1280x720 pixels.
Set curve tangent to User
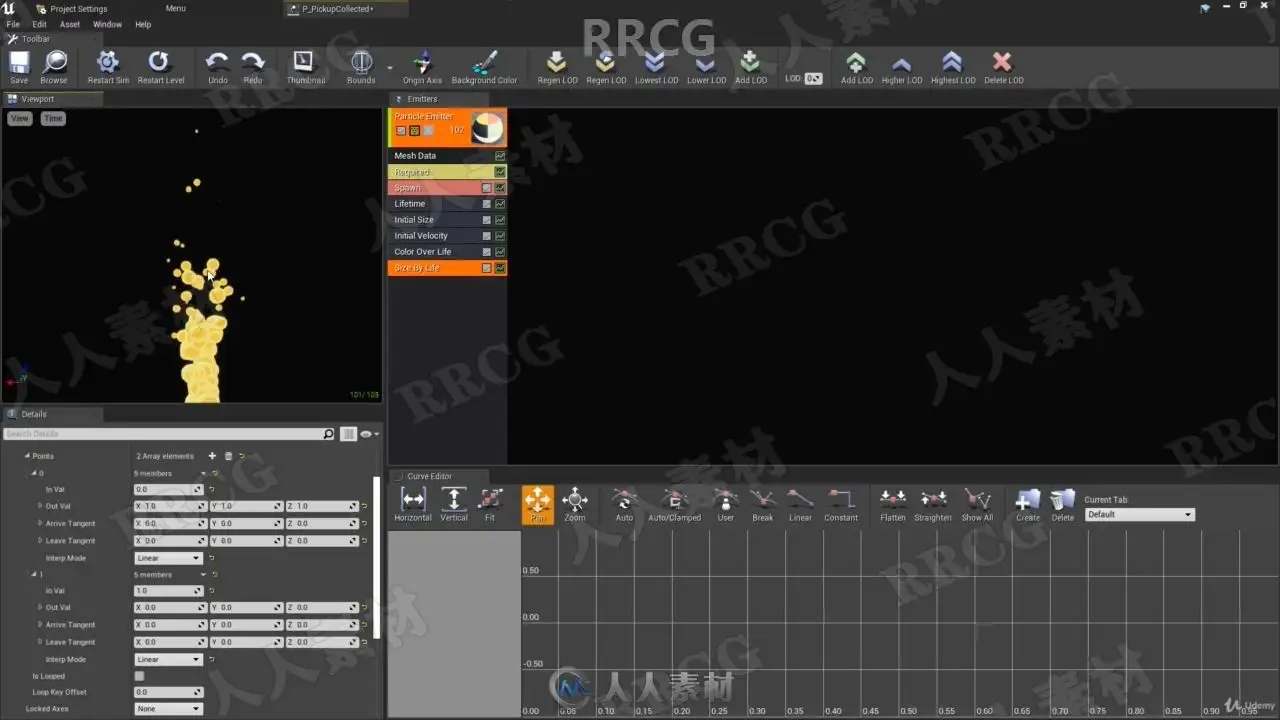726,505
